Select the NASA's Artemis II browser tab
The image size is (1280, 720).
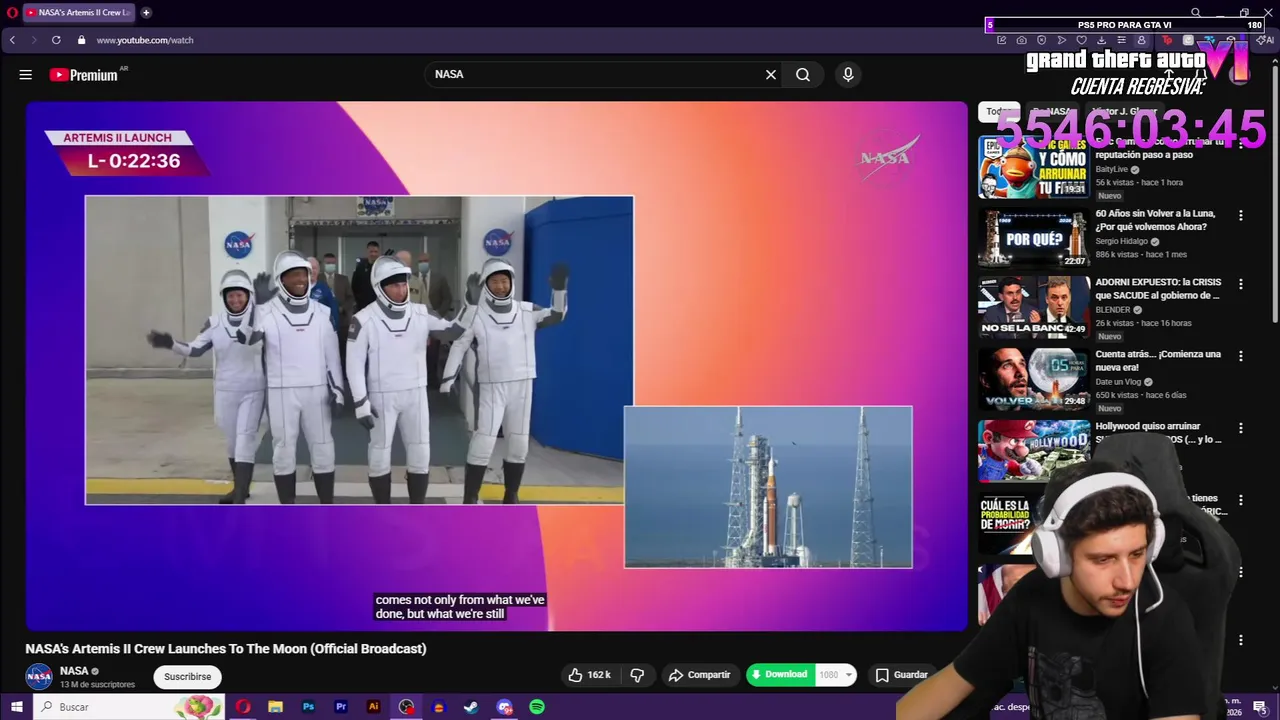[78, 12]
